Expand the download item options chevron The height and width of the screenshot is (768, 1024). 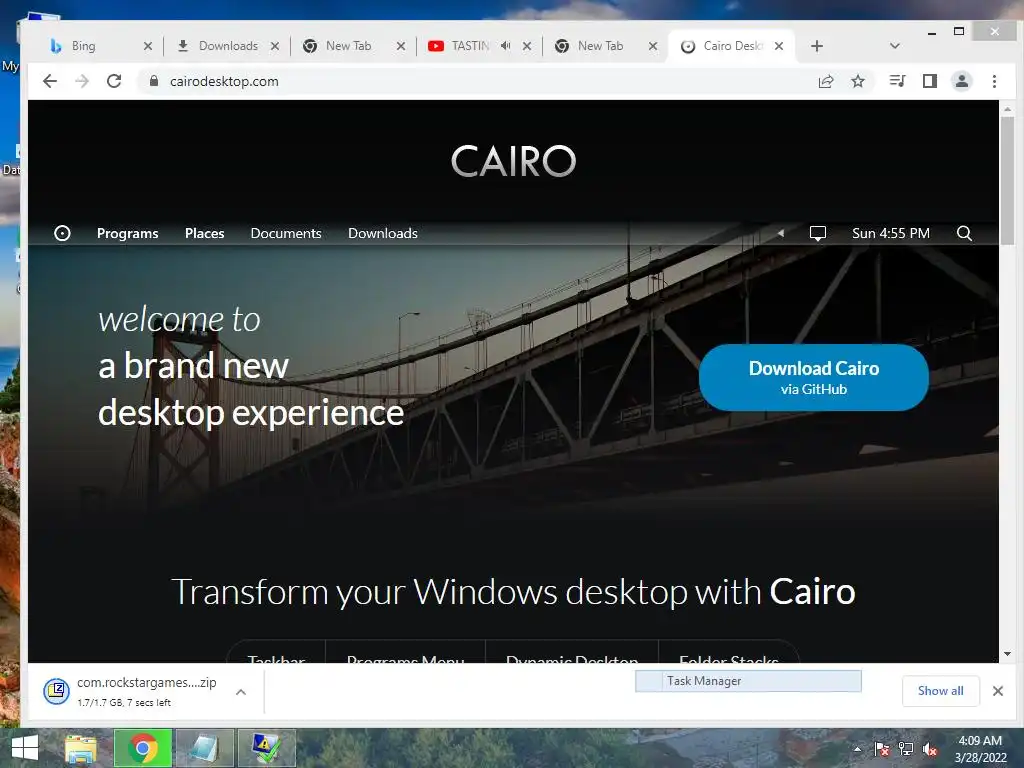241,692
